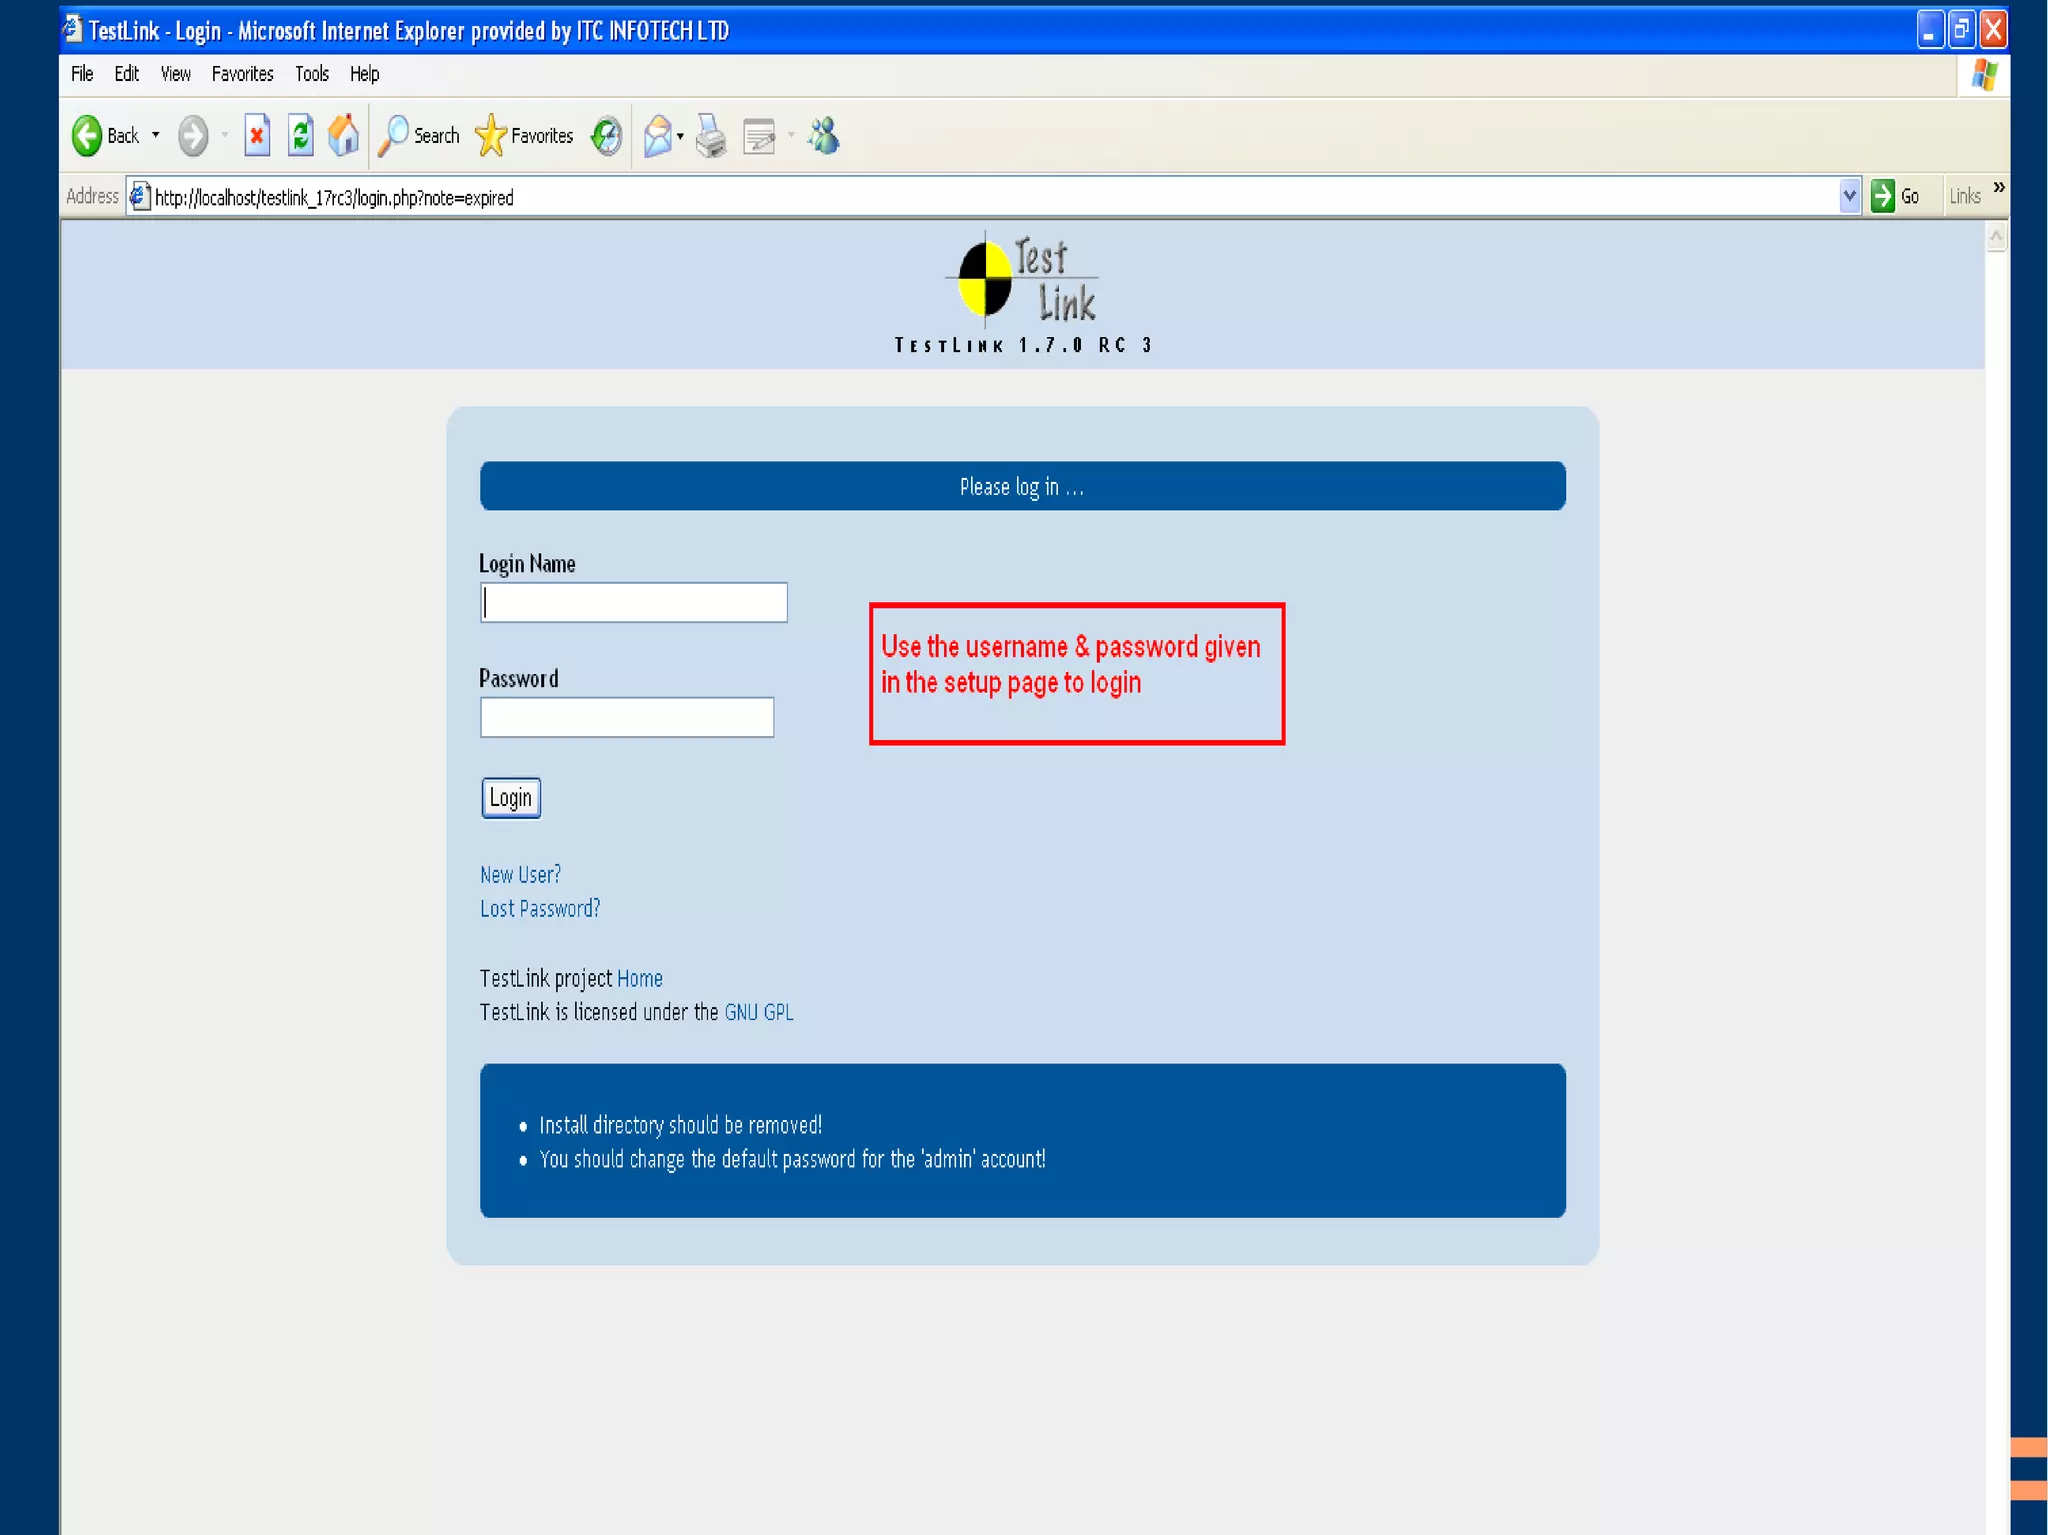Screen dimensions: 2048x1535
Task: Open the Edit menu
Action: click(126, 74)
